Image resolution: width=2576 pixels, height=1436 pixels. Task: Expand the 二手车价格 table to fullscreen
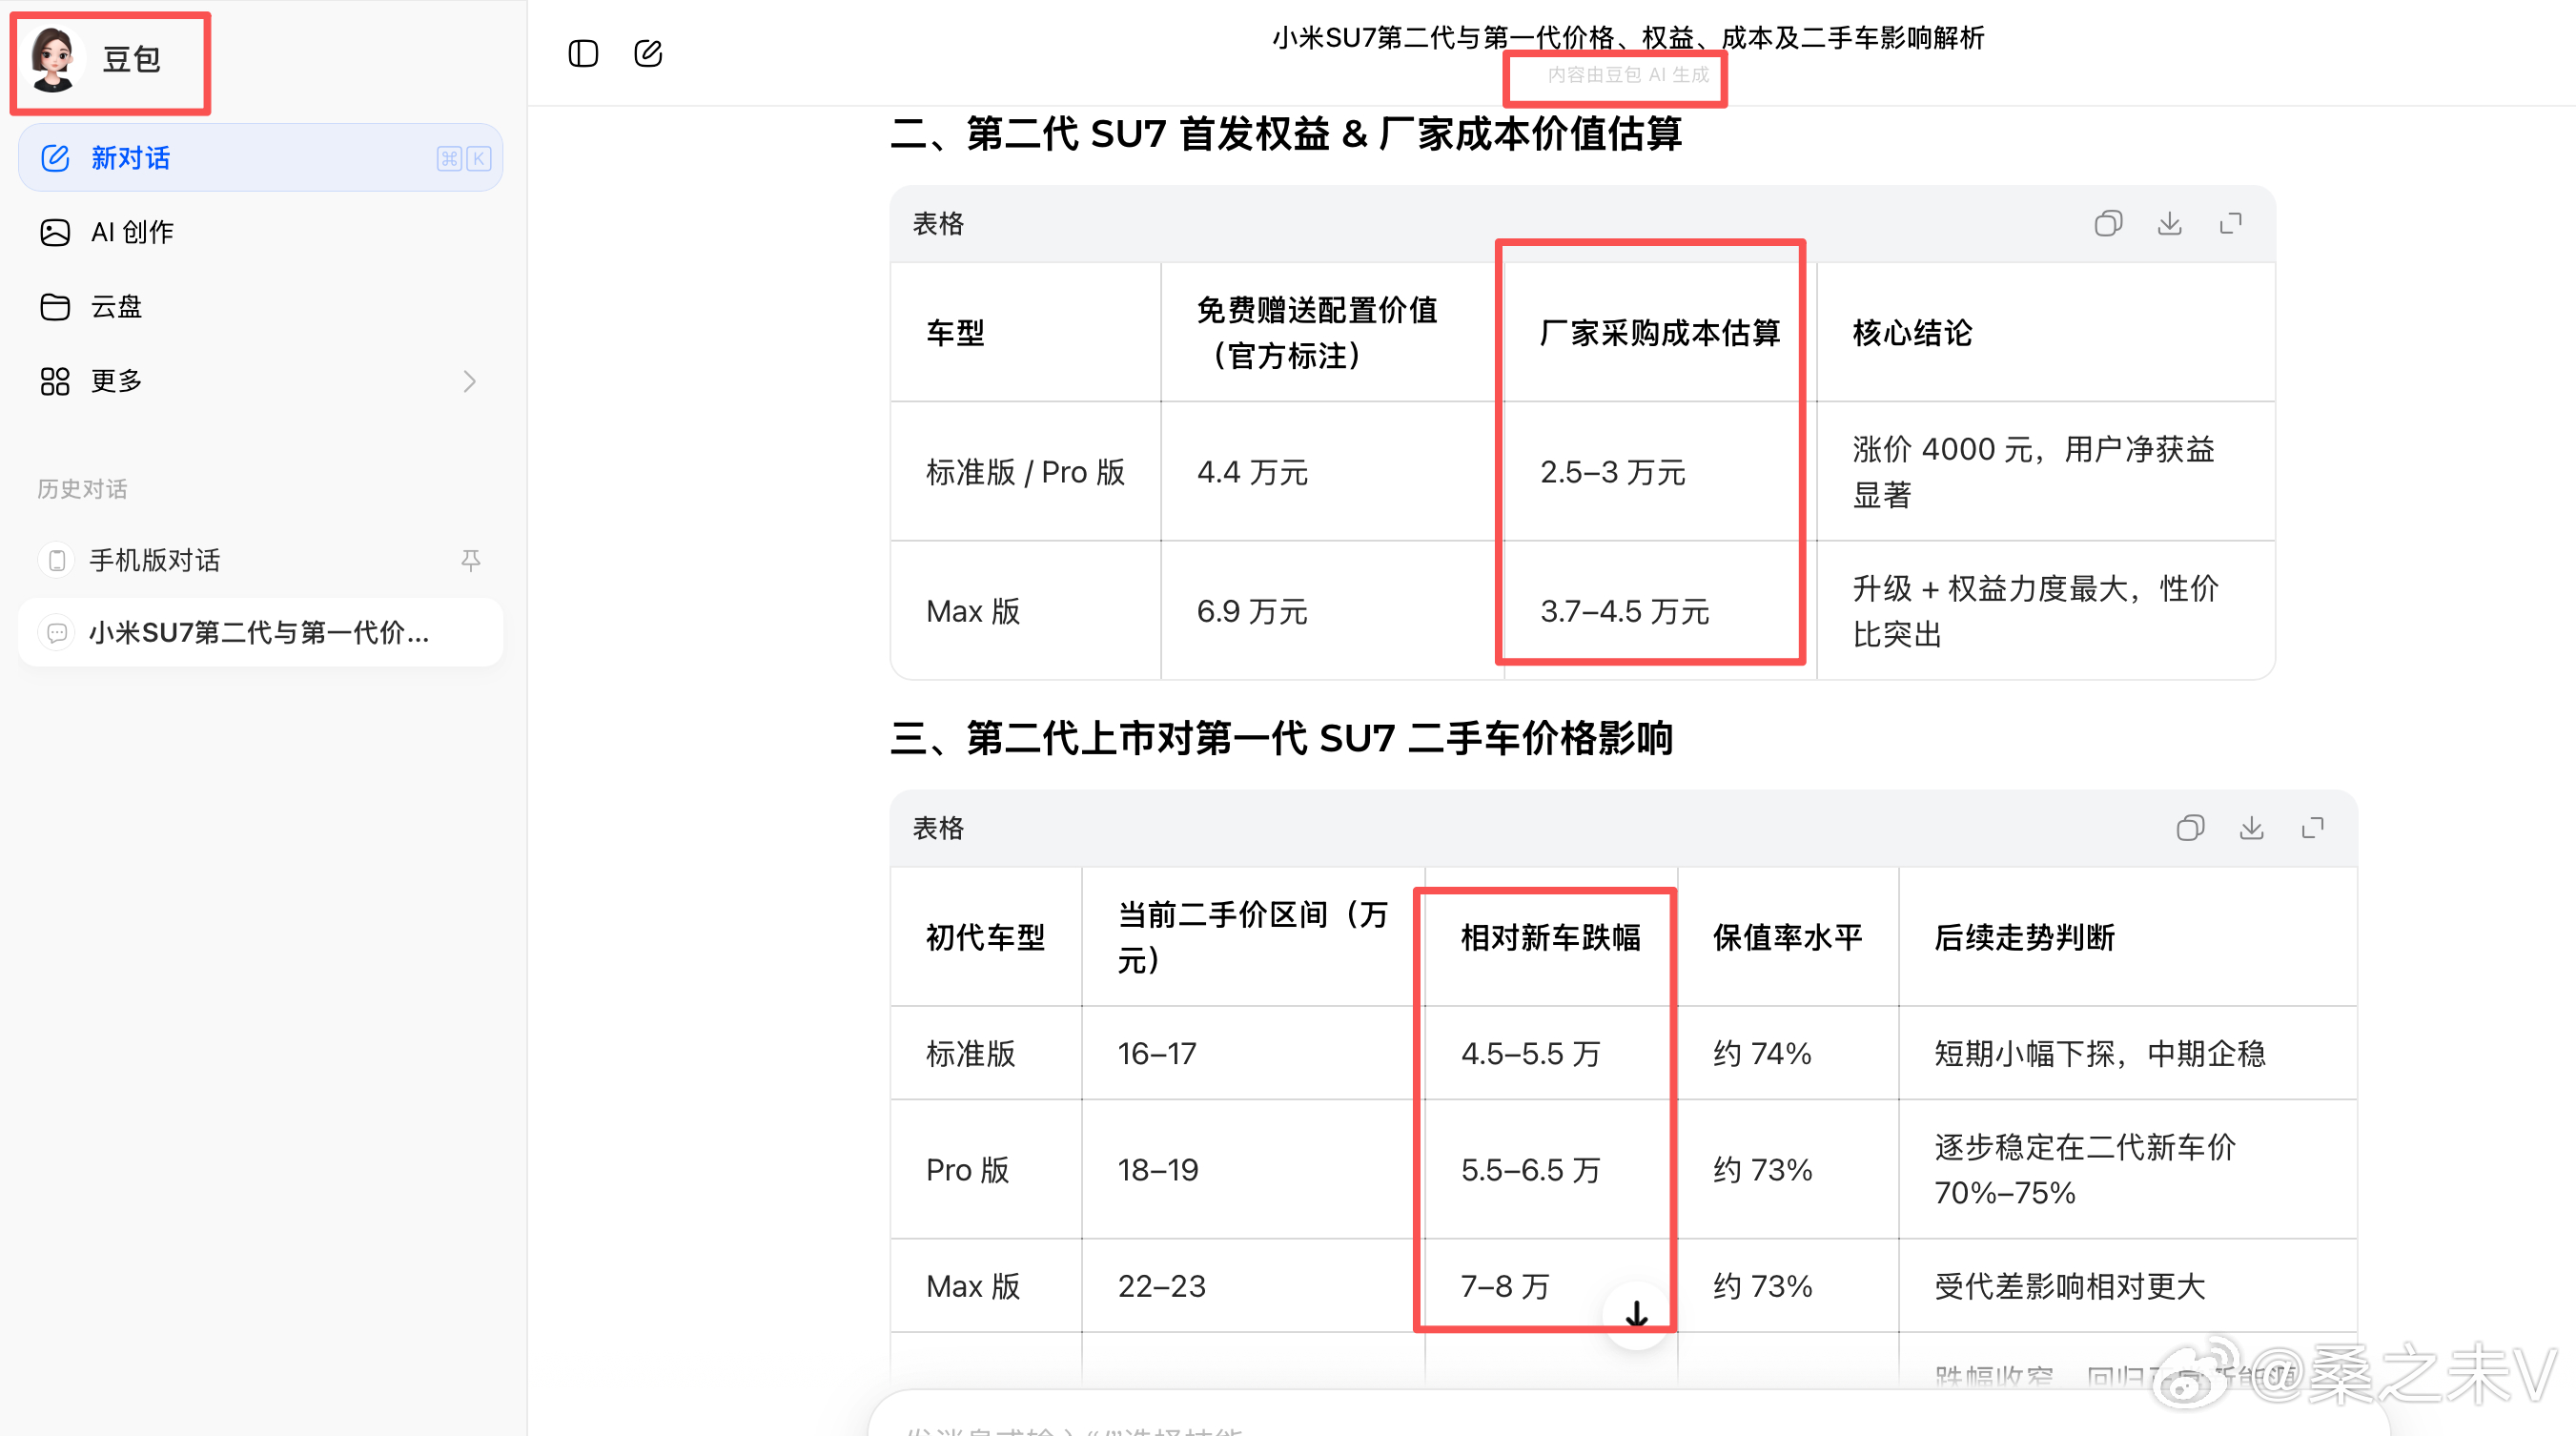coord(2312,828)
